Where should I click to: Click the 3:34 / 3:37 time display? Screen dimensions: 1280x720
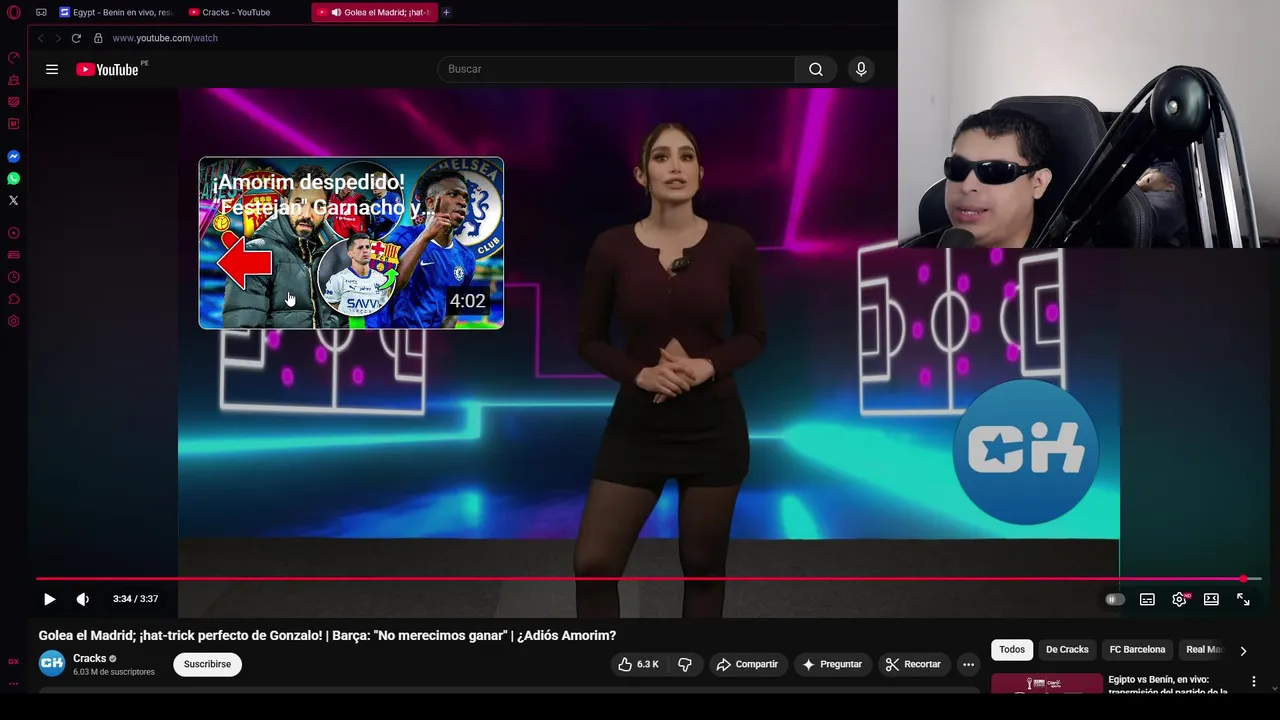tap(135, 599)
